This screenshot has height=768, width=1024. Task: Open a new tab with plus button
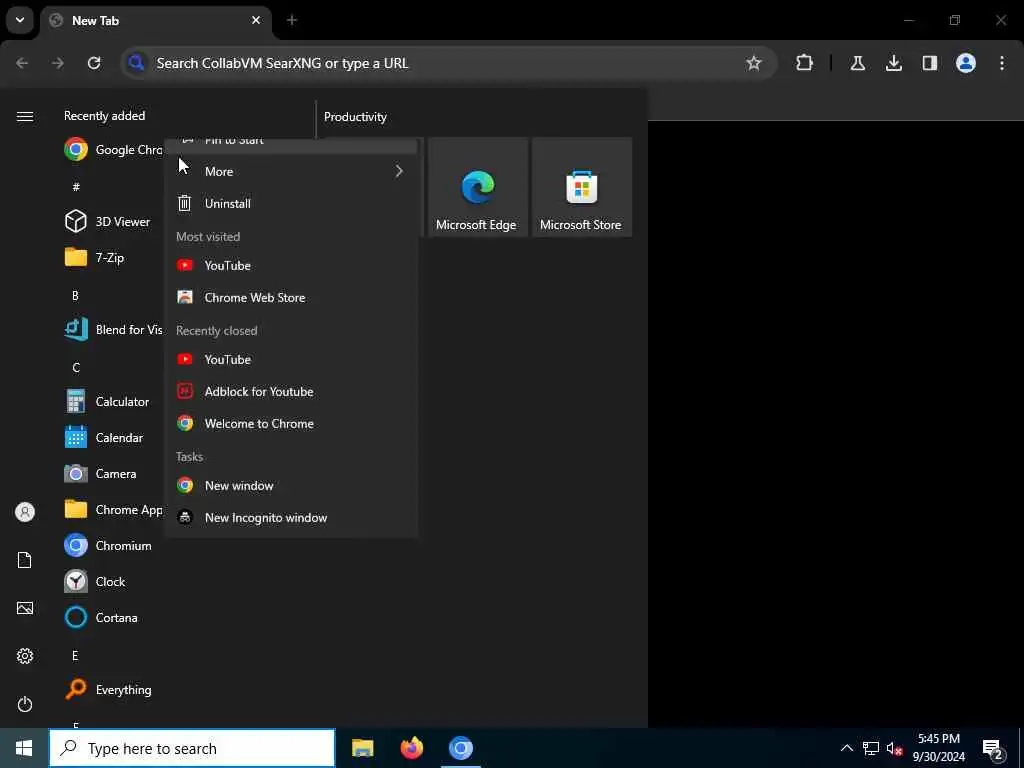coord(292,20)
